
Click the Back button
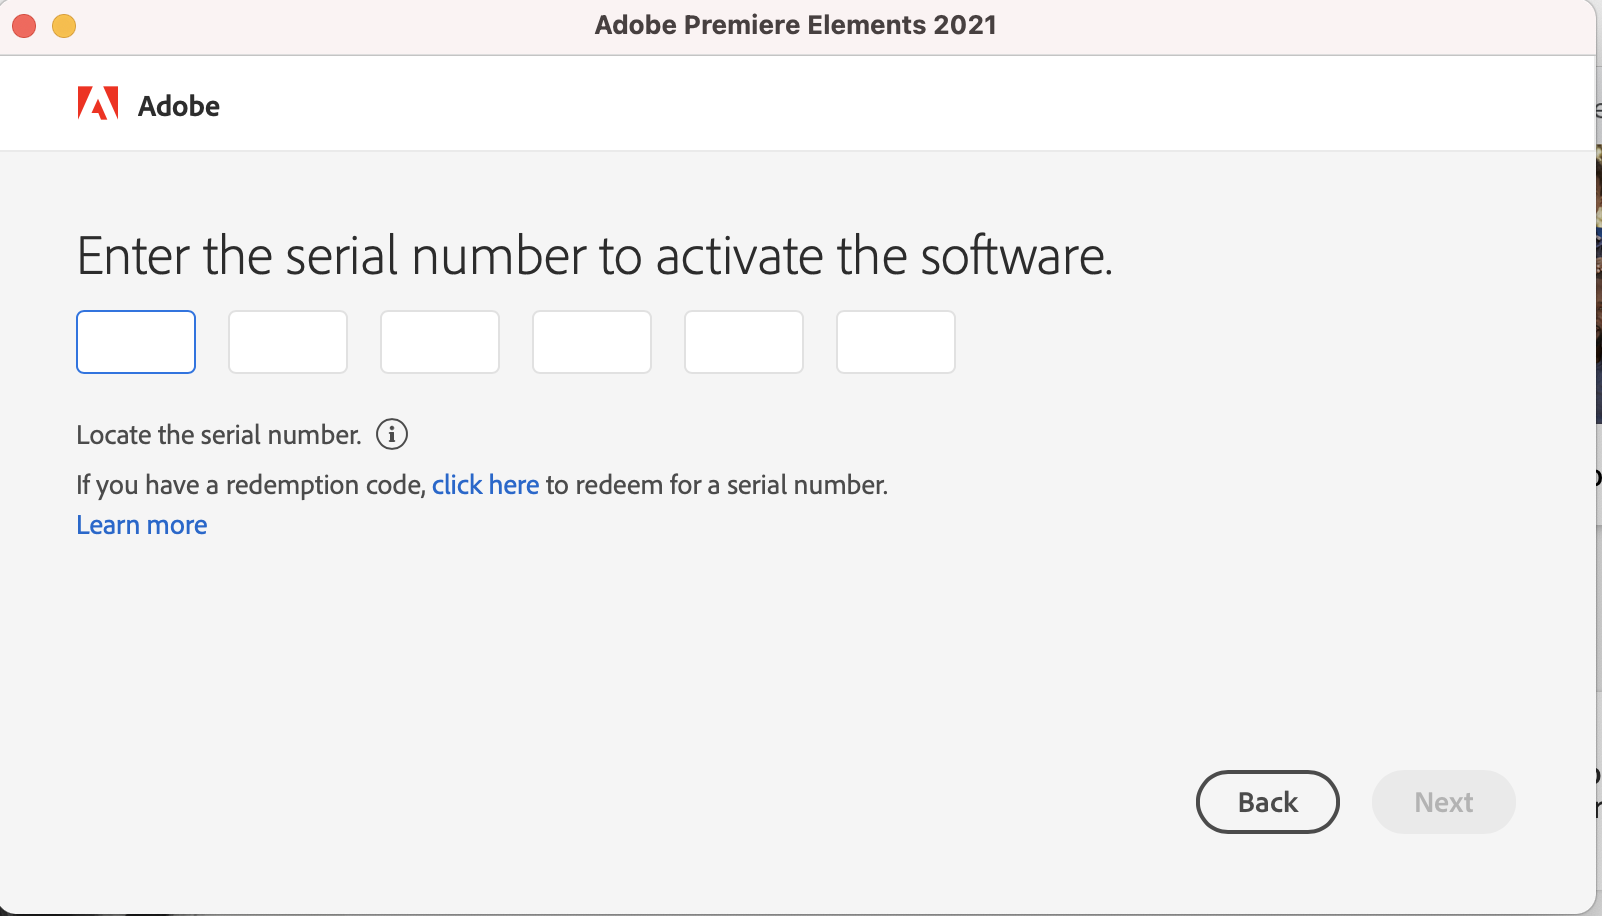tap(1267, 802)
